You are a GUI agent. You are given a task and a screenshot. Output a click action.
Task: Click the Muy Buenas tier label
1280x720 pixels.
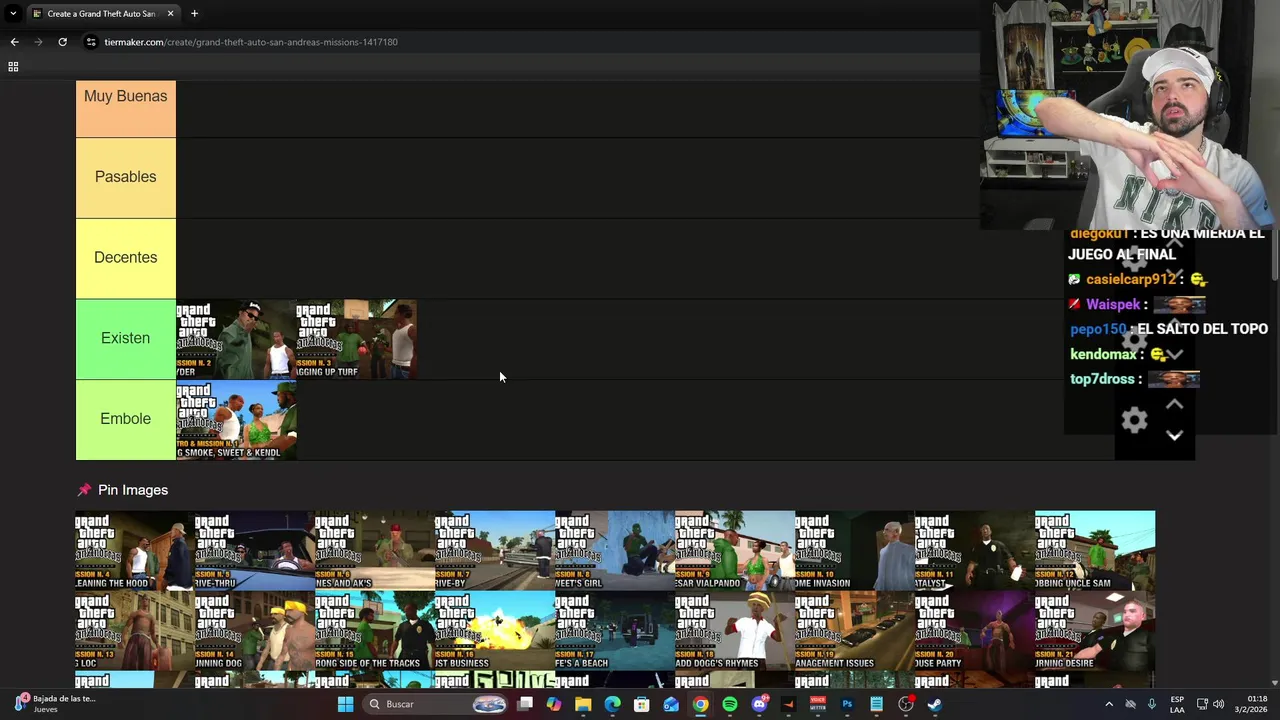click(x=125, y=96)
